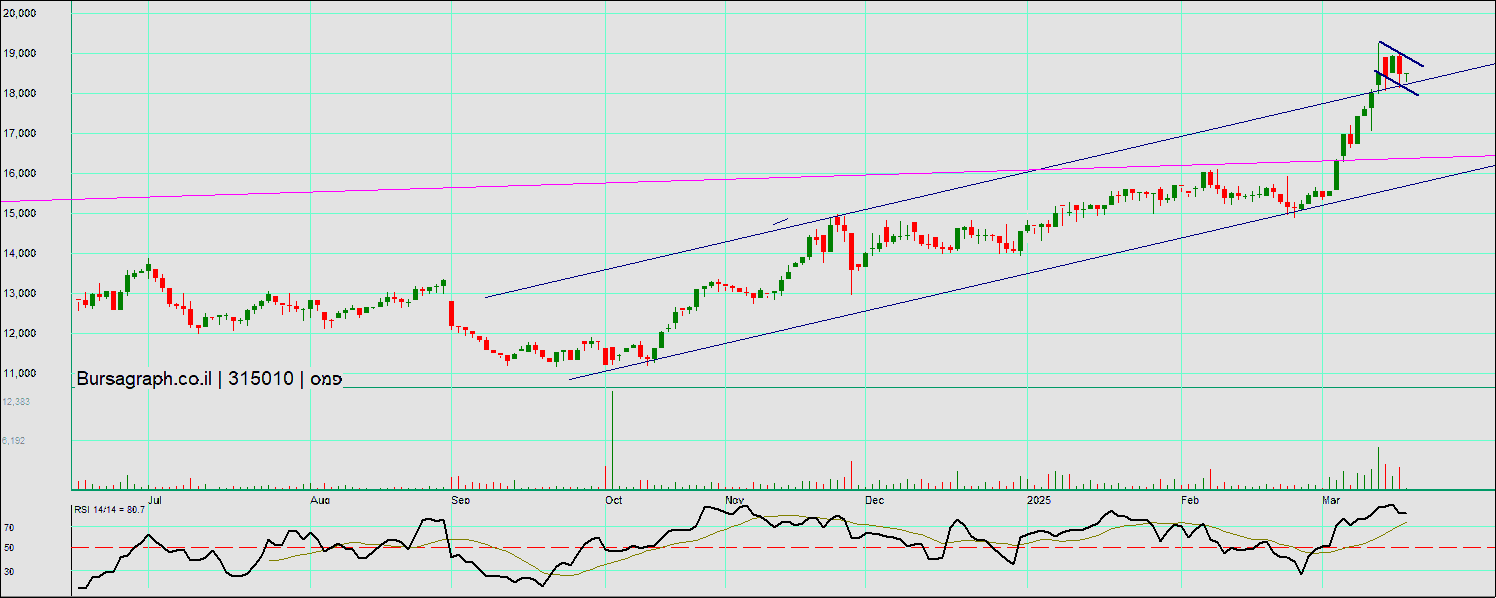Select the RSI 14/14 indicator label
This screenshot has width=1496, height=598.
point(110,510)
